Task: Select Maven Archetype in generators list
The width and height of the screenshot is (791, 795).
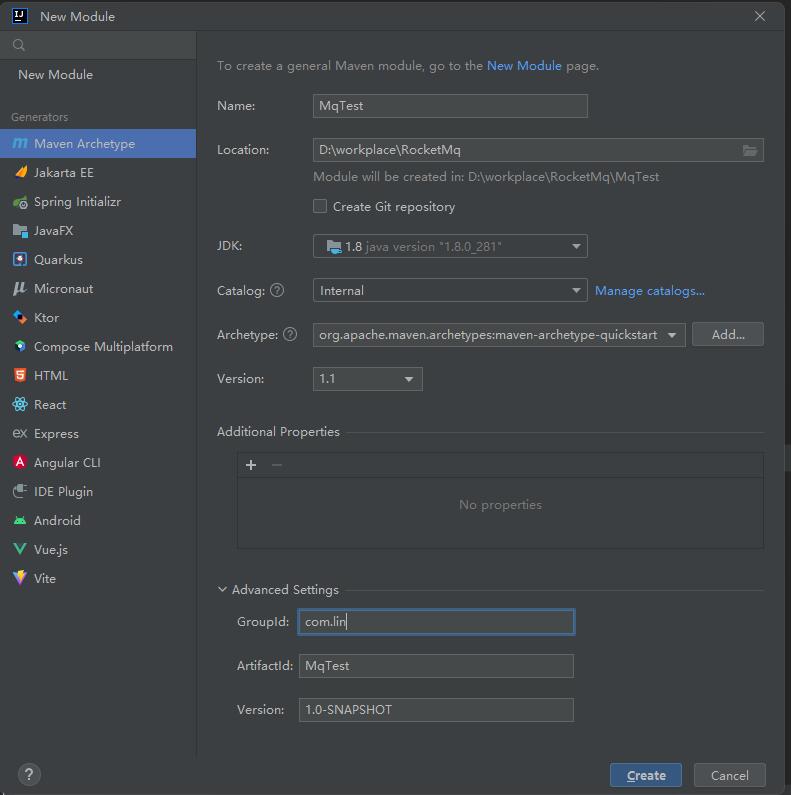Action: 98,143
